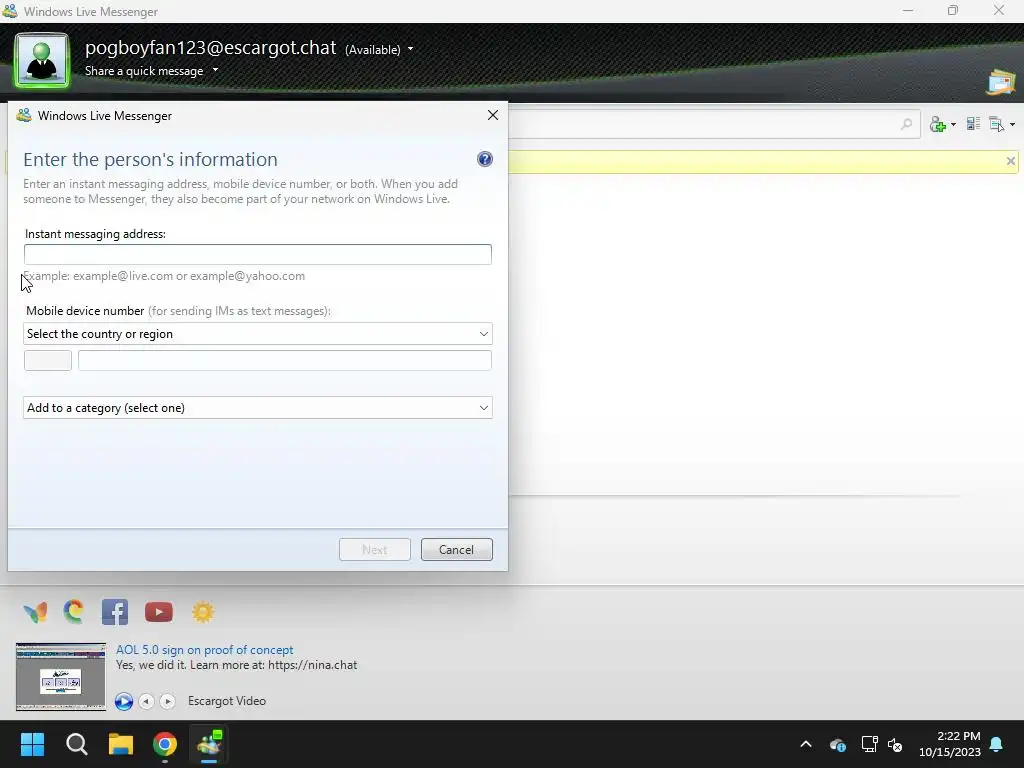The height and width of the screenshot is (768, 1024).
Task: Open the YouTube tab icon
Action: [159, 612]
